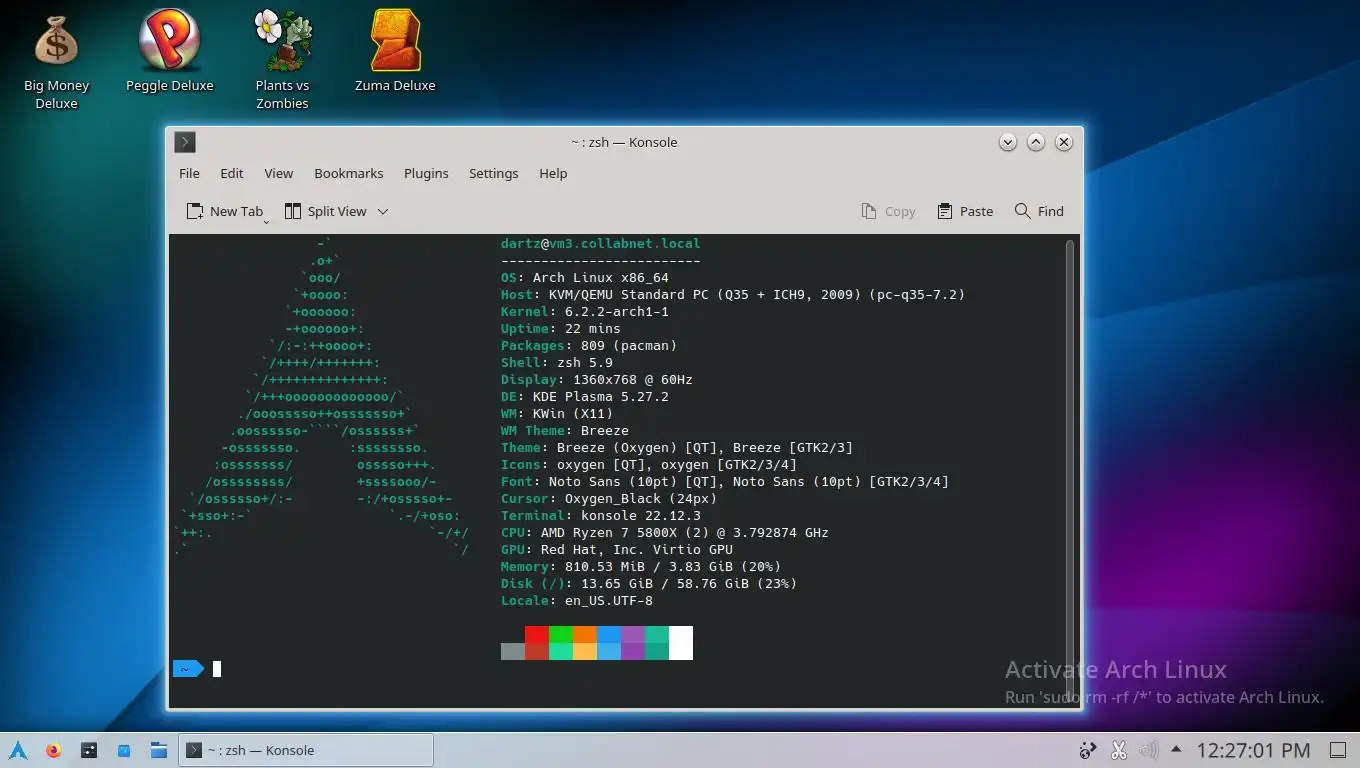Screen dimensions: 1360x768
Task: Click the 'Locale: en_US.UTF-8' line
Action: tap(577, 600)
